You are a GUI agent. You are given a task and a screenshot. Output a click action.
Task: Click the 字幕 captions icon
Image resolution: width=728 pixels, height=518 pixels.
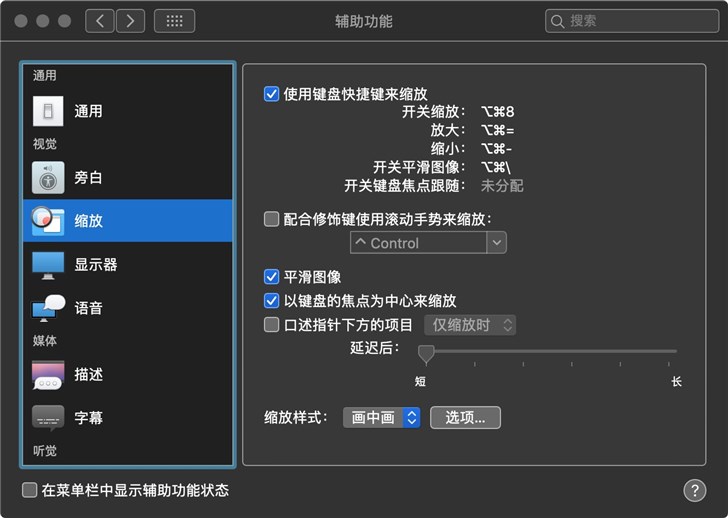[x=48, y=418]
